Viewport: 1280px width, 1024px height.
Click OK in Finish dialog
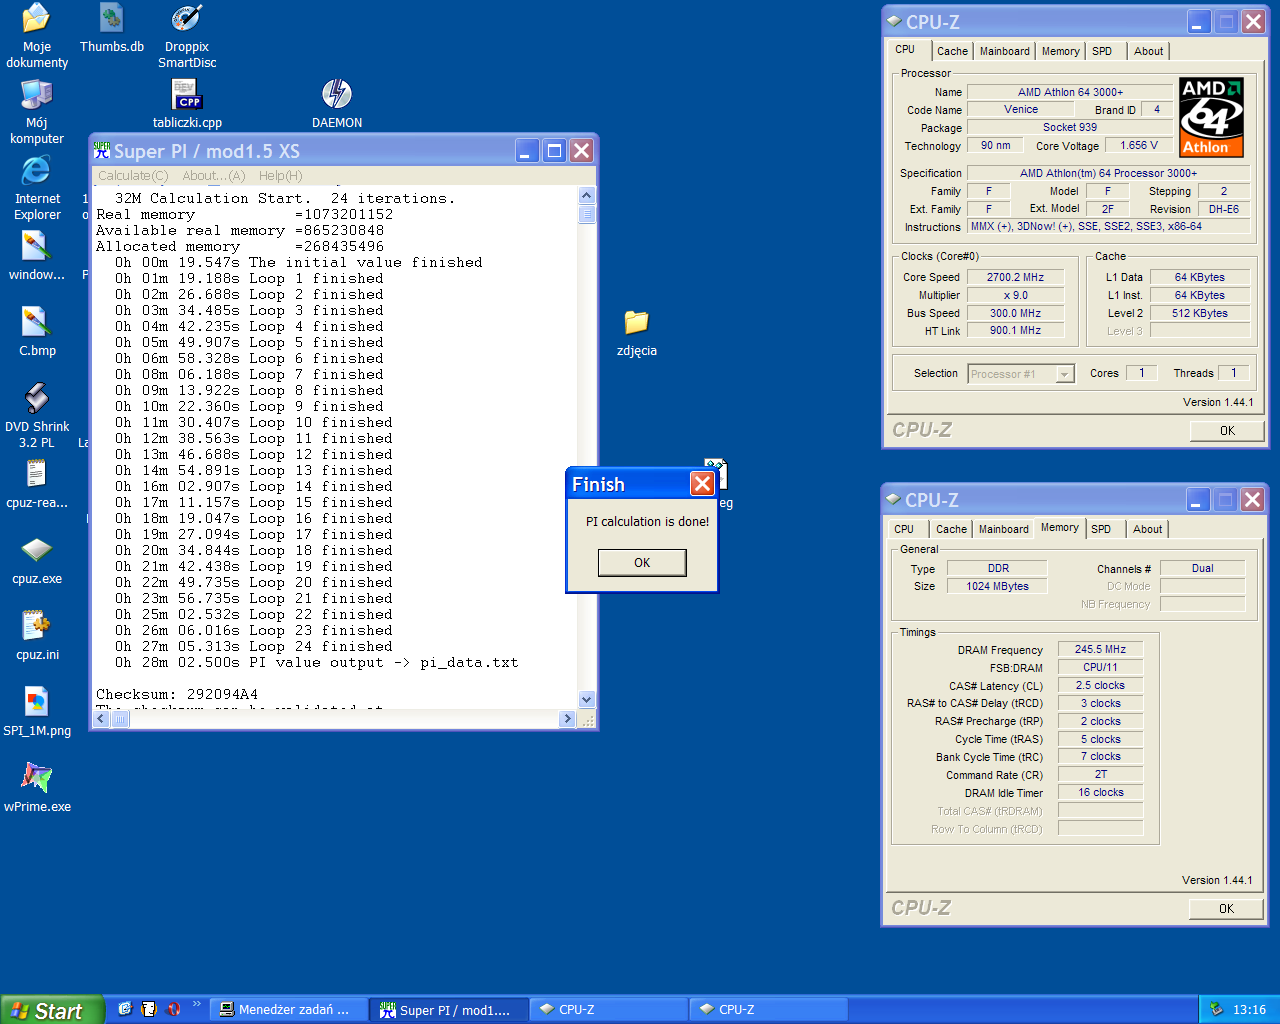(x=642, y=563)
